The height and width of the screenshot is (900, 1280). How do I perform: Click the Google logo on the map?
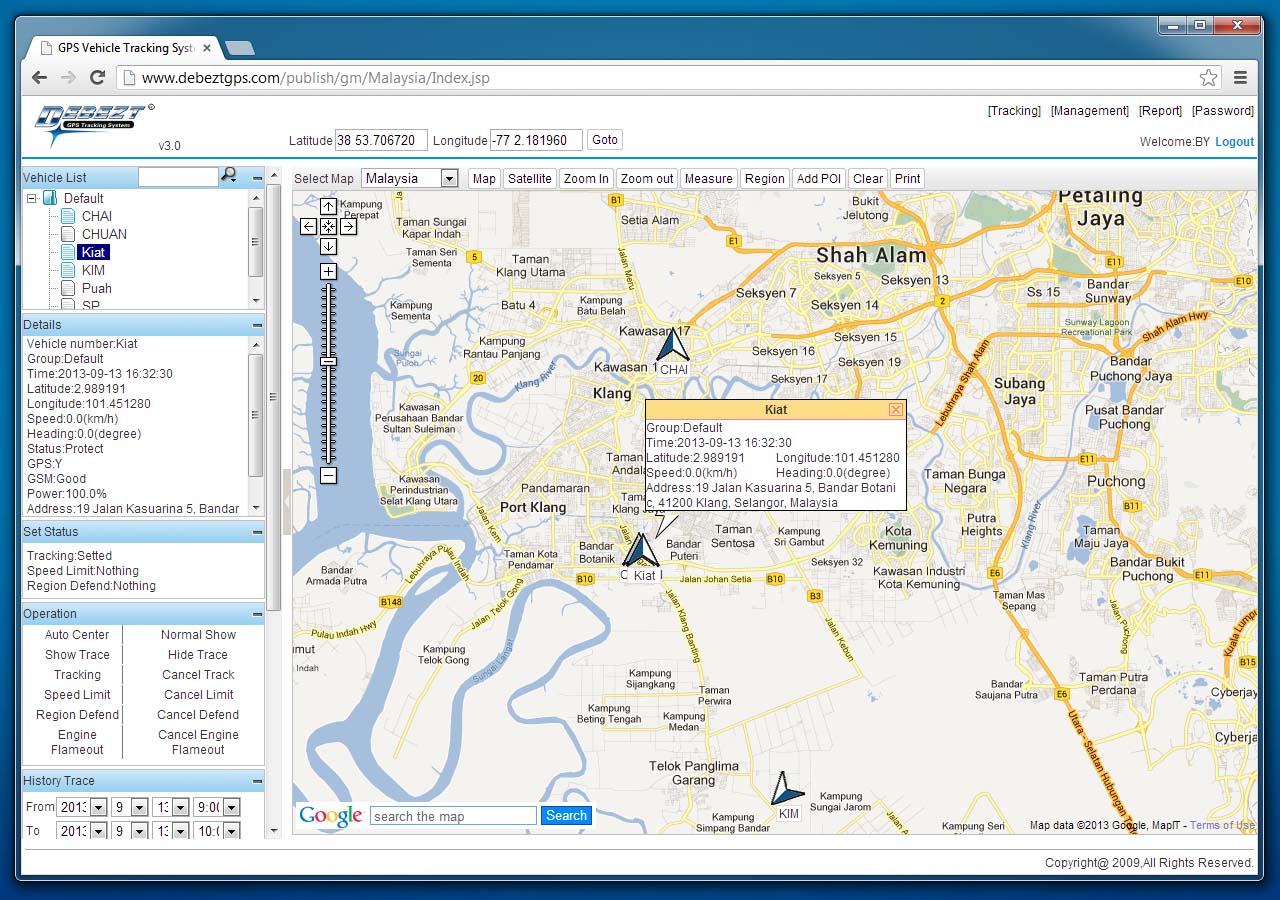(x=330, y=816)
